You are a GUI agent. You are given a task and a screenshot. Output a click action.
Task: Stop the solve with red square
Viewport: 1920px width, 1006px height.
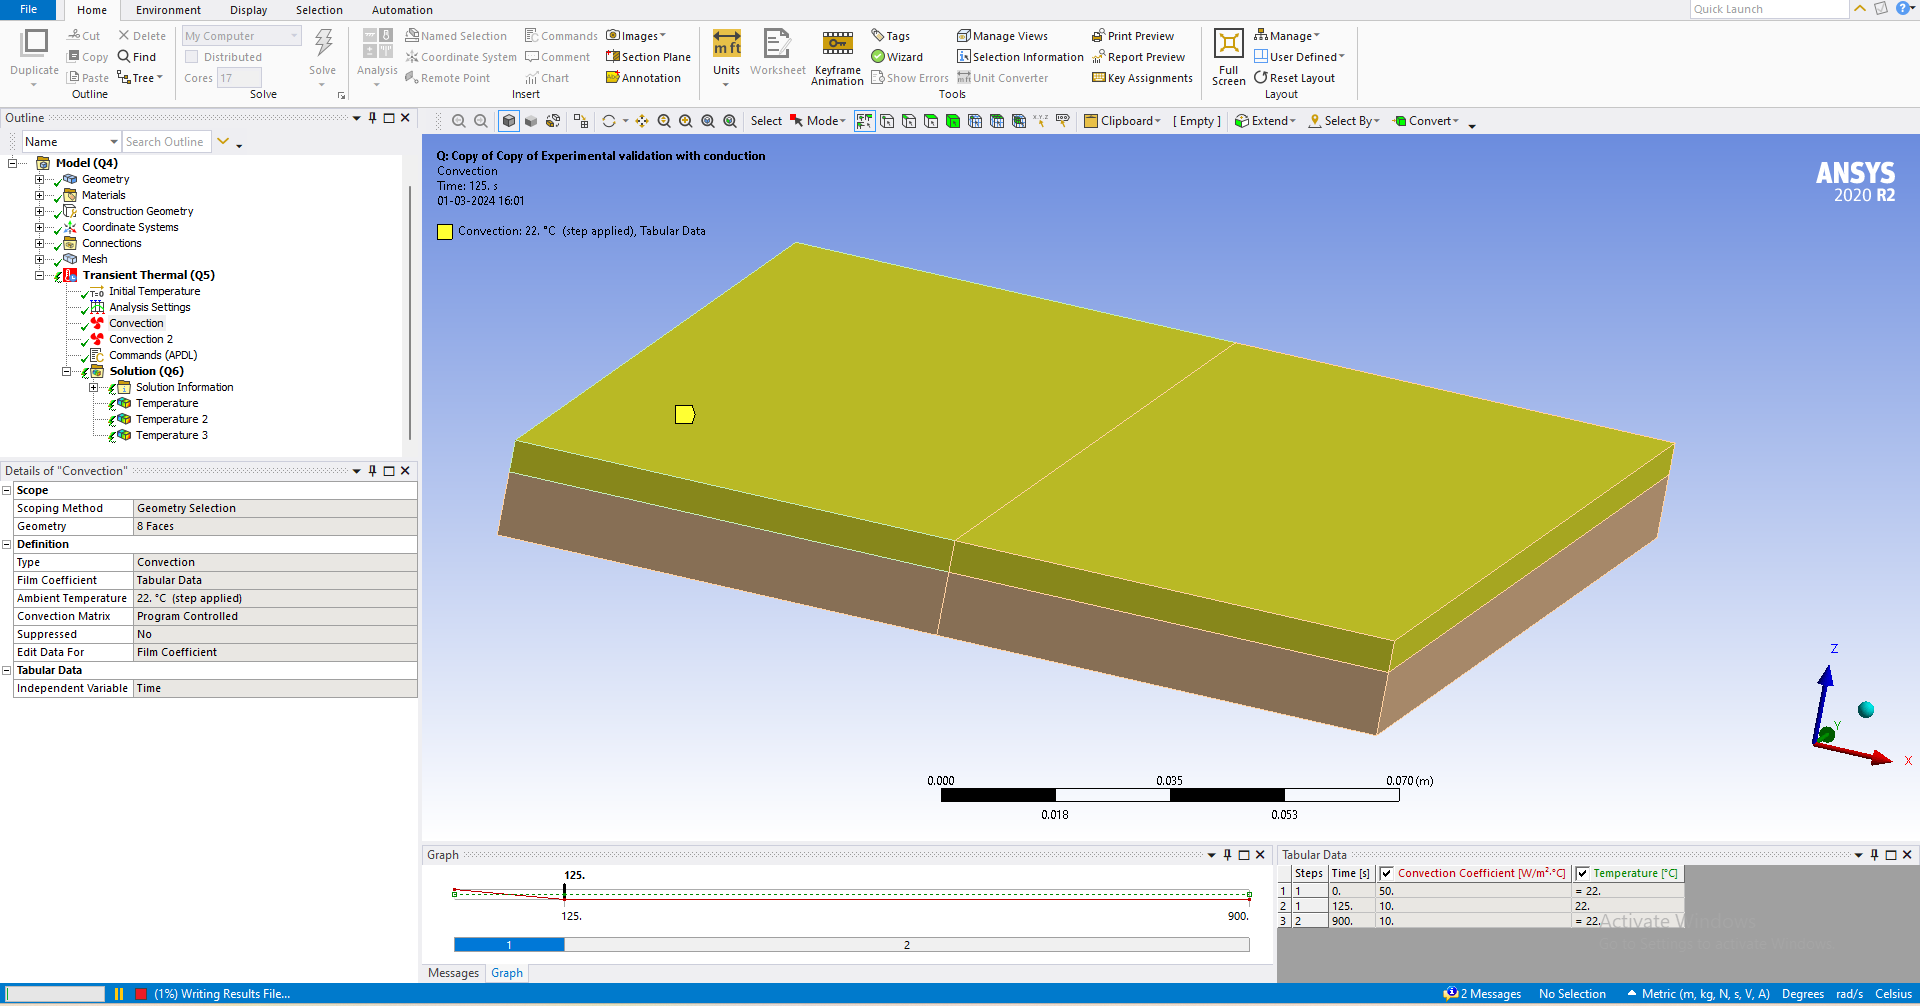[x=141, y=994]
